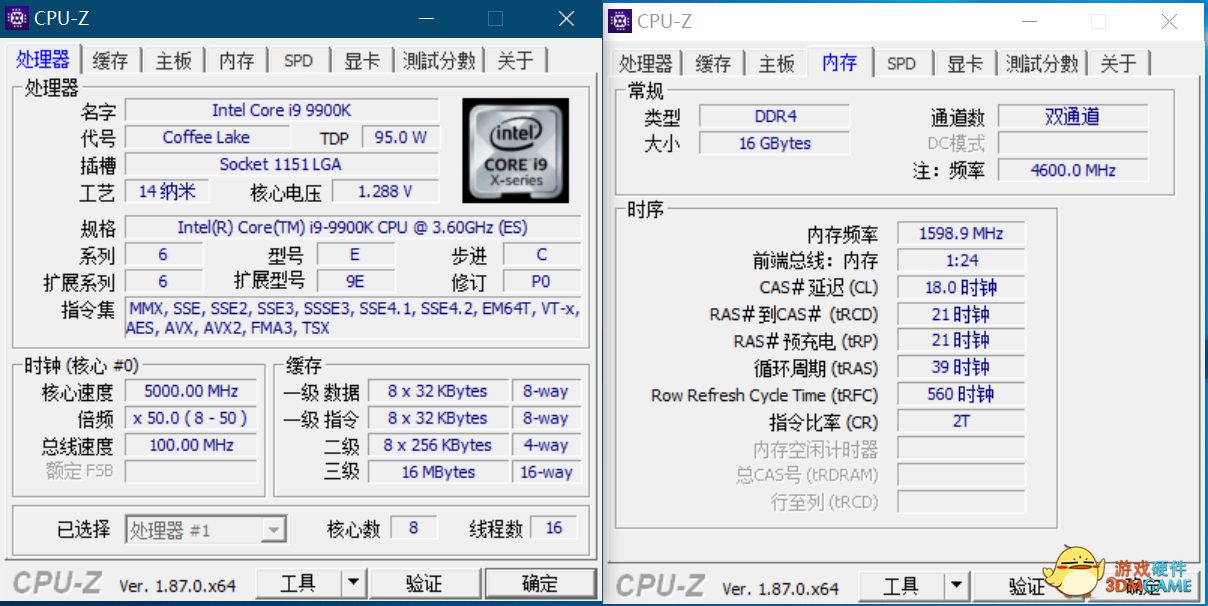This screenshot has width=1208, height=606.
Task: Click the 14 纳米 technology value
Action: point(167,191)
